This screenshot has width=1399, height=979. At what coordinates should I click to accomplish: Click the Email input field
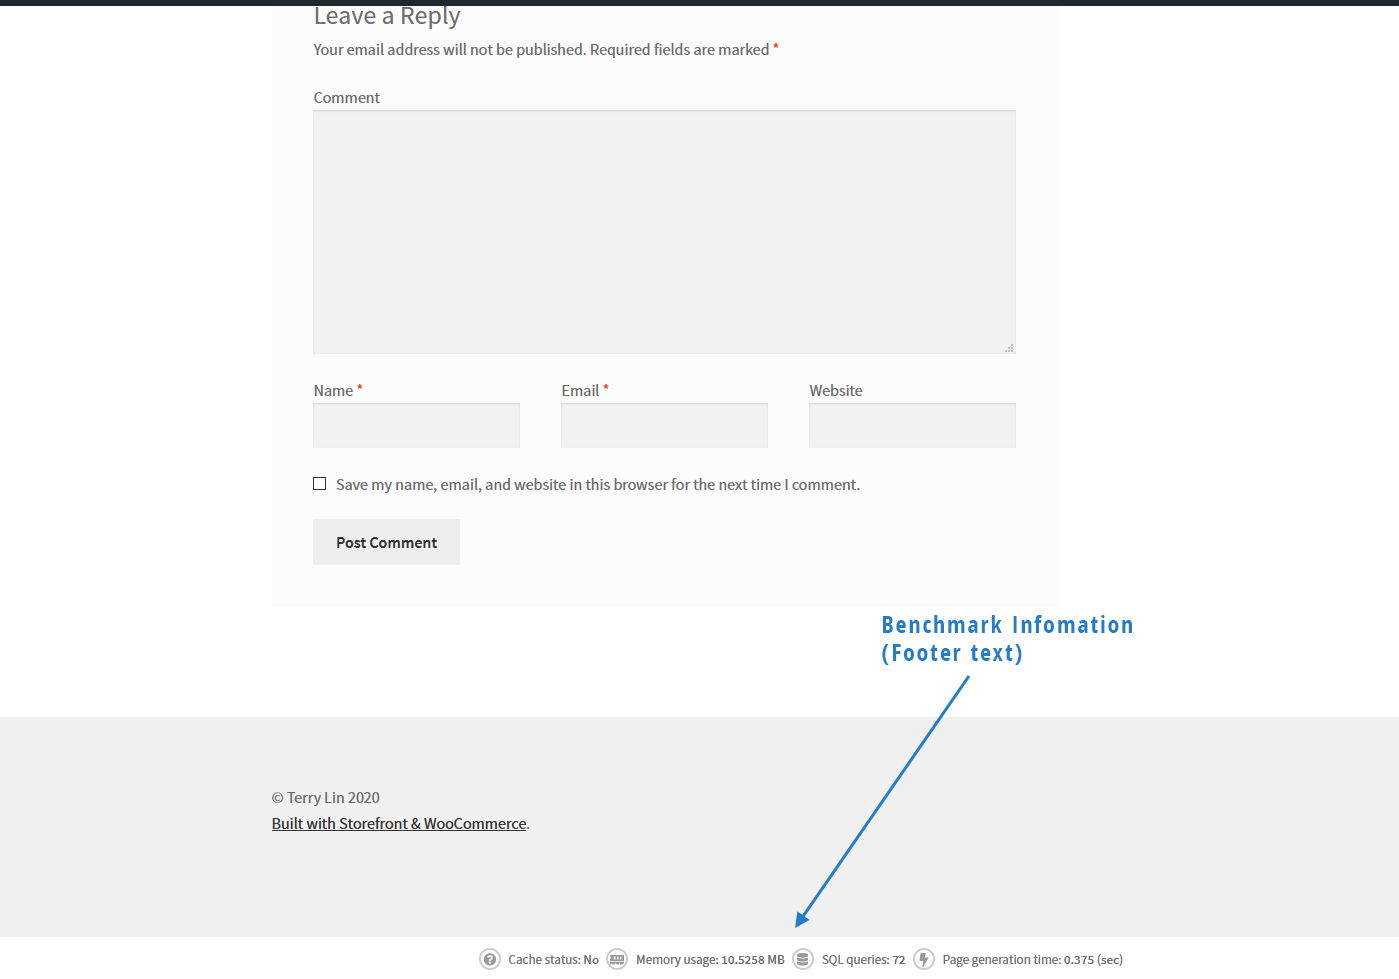tap(664, 426)
